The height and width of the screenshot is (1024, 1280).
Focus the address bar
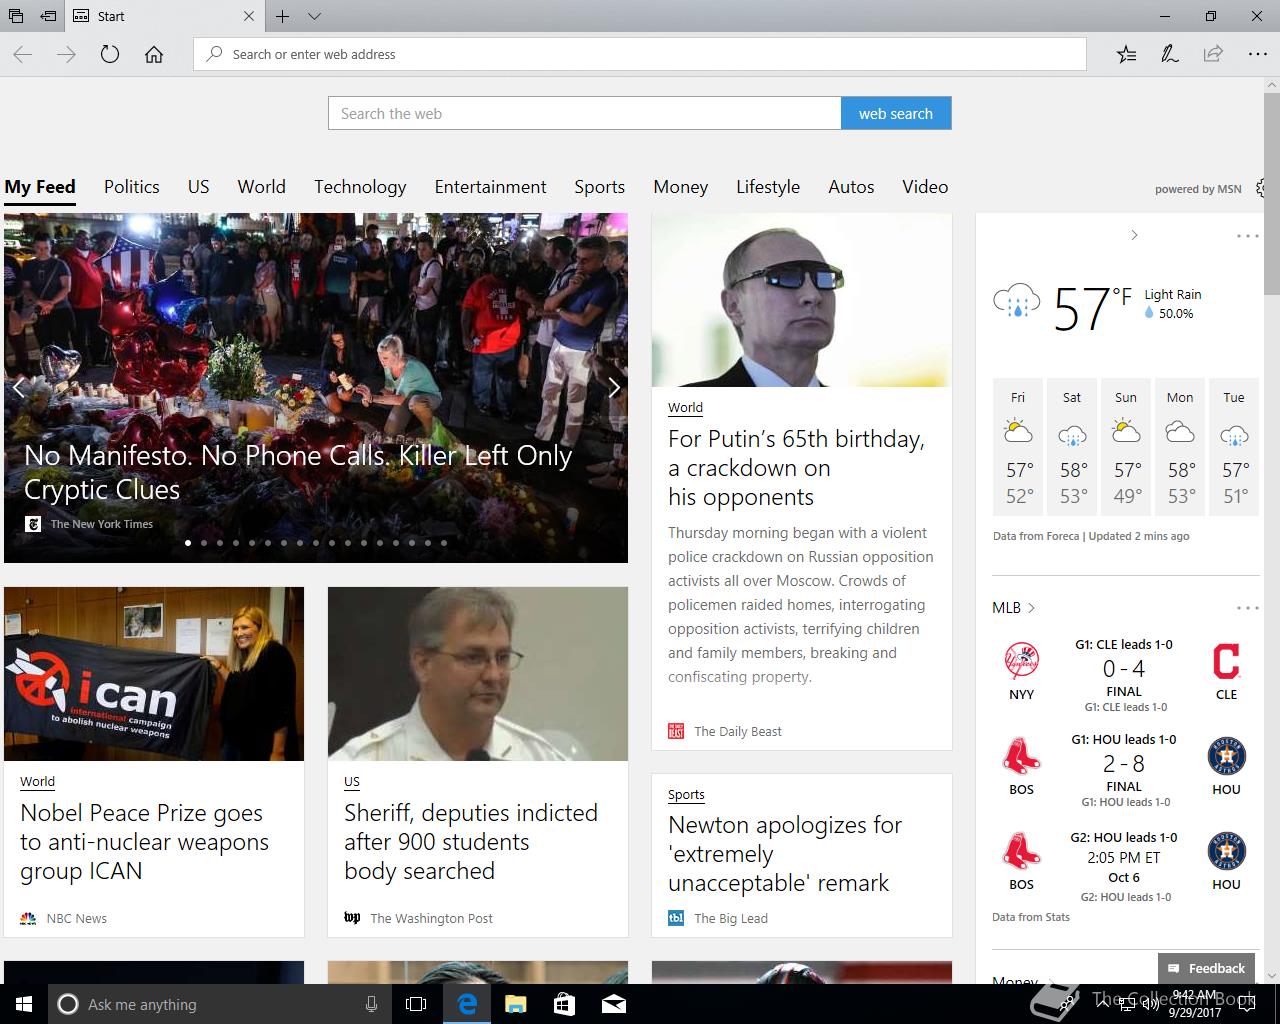click(x=640, y=54)
